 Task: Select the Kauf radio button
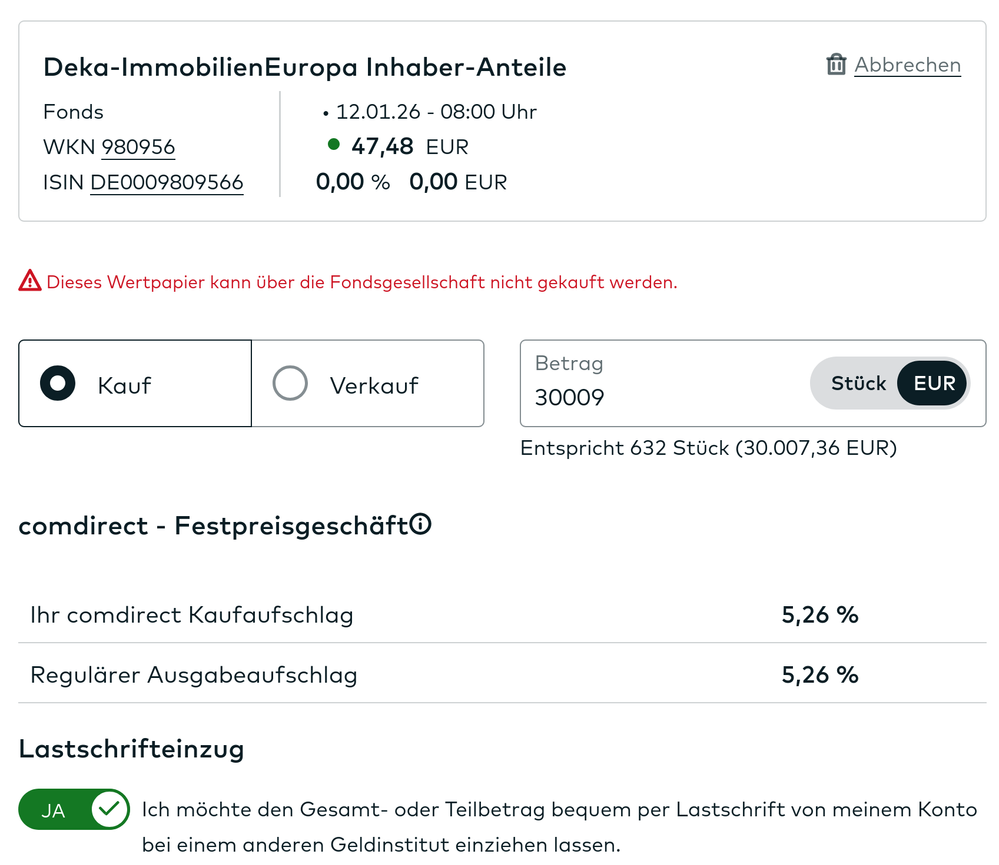57,383
